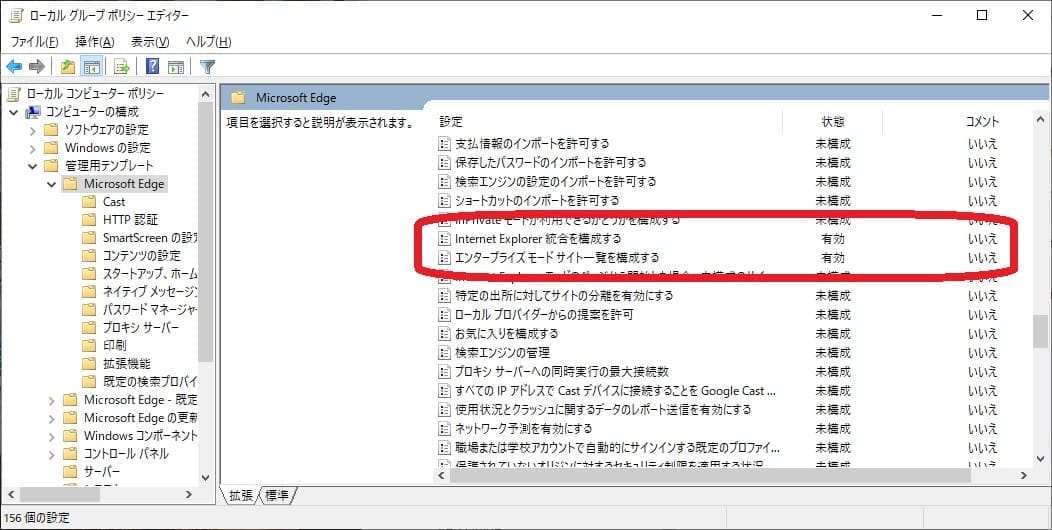Select the スタートアップ、ホーム tree item

(x=150, y=273)
